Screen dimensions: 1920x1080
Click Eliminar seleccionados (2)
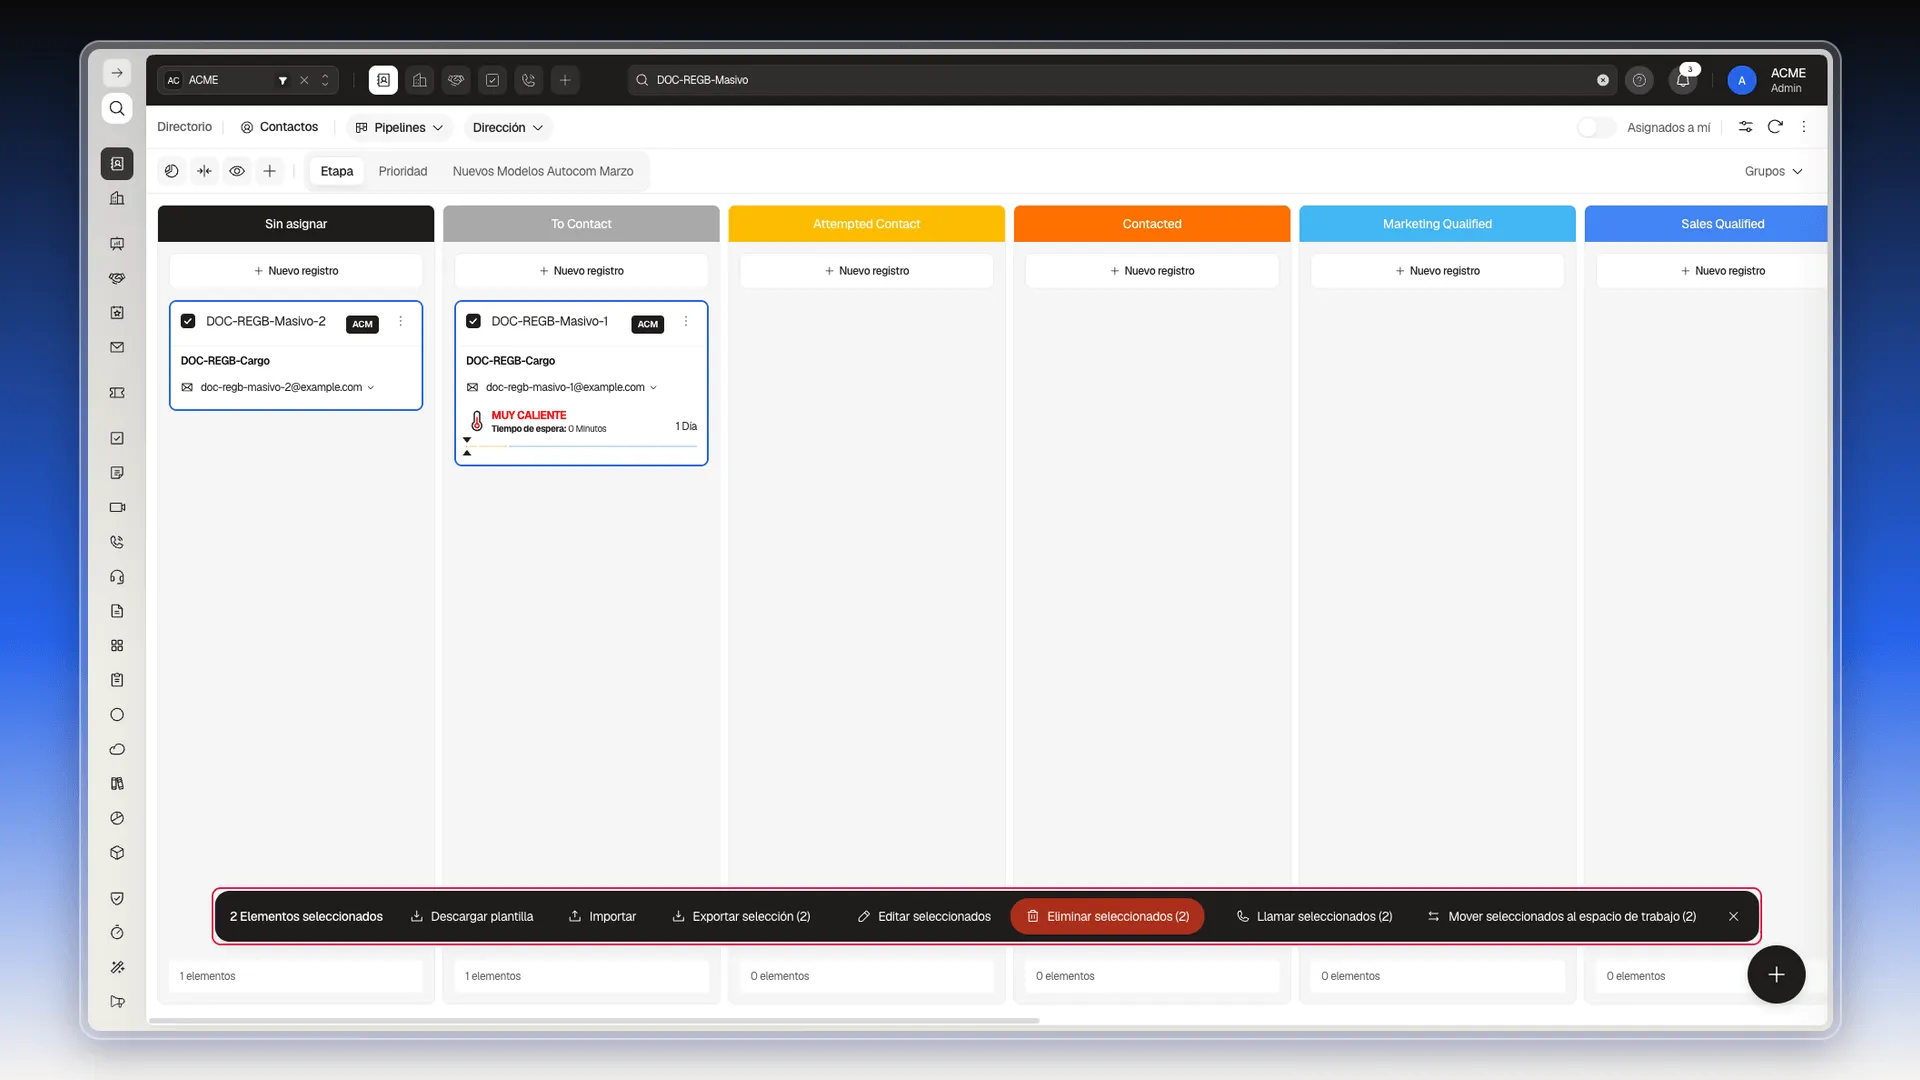tap(1107, 916)
